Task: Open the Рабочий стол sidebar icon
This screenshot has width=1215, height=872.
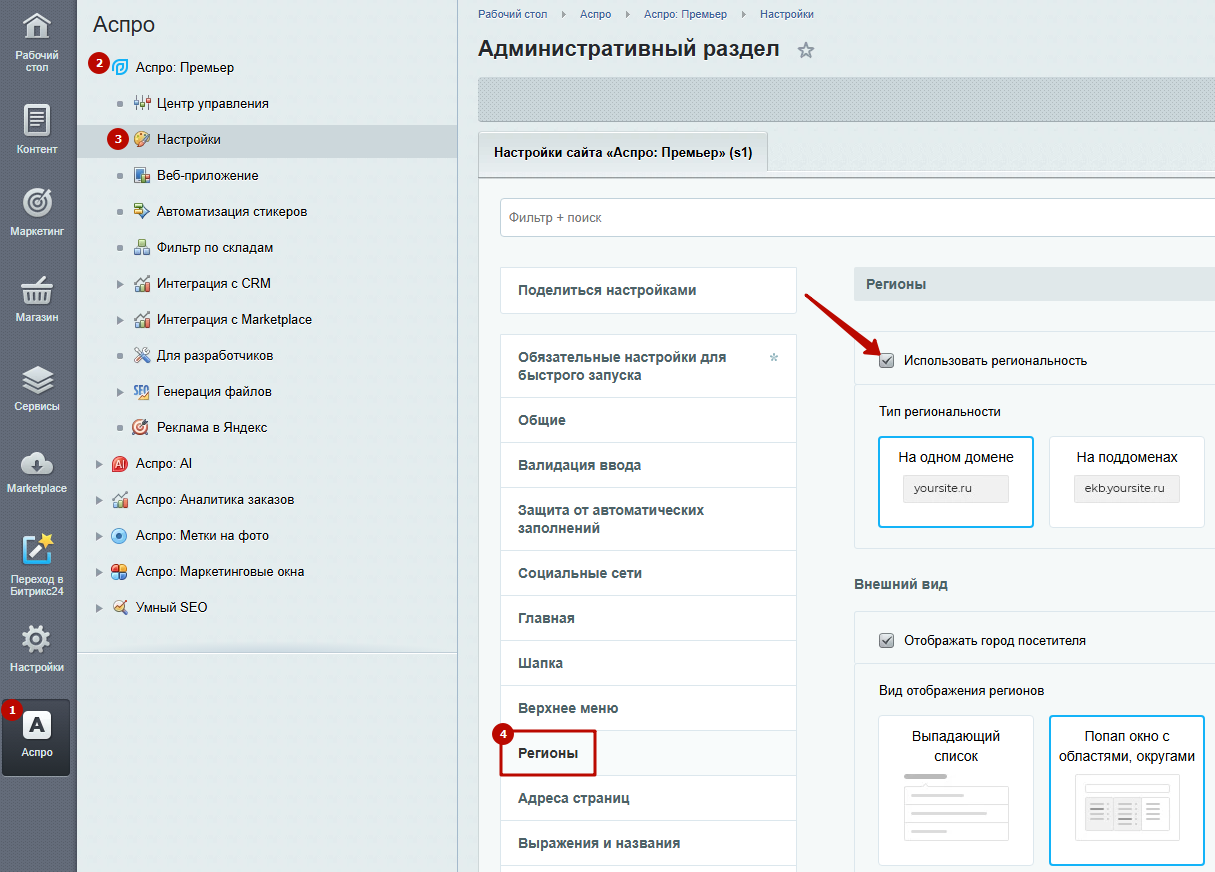Action: click(x=37, y=26)
